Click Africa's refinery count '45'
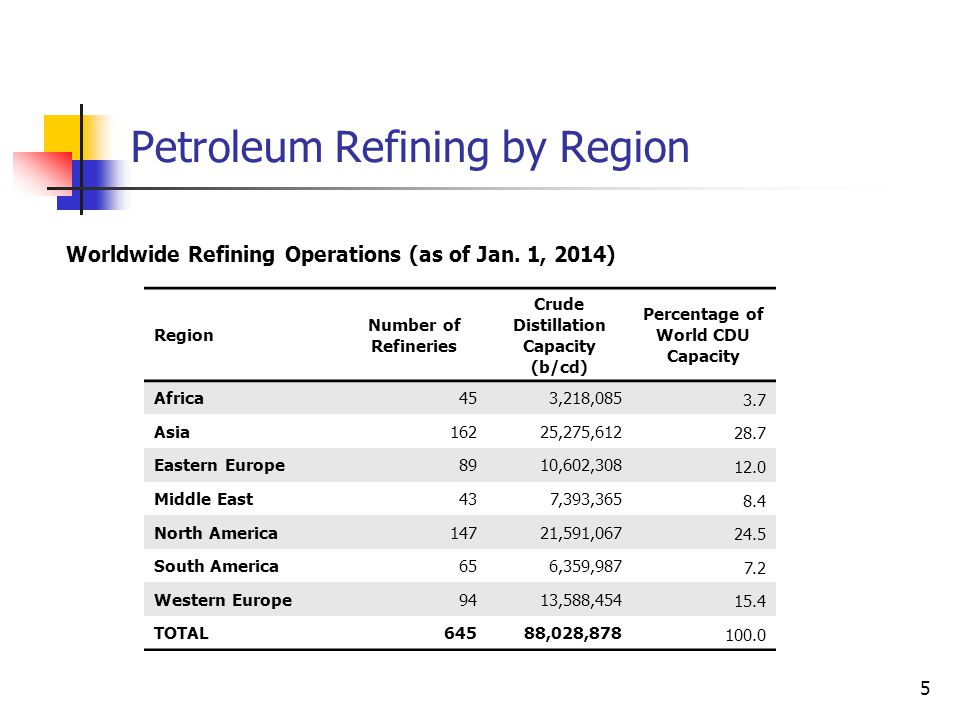Viewport: 960px width, 720px height. 468,399
